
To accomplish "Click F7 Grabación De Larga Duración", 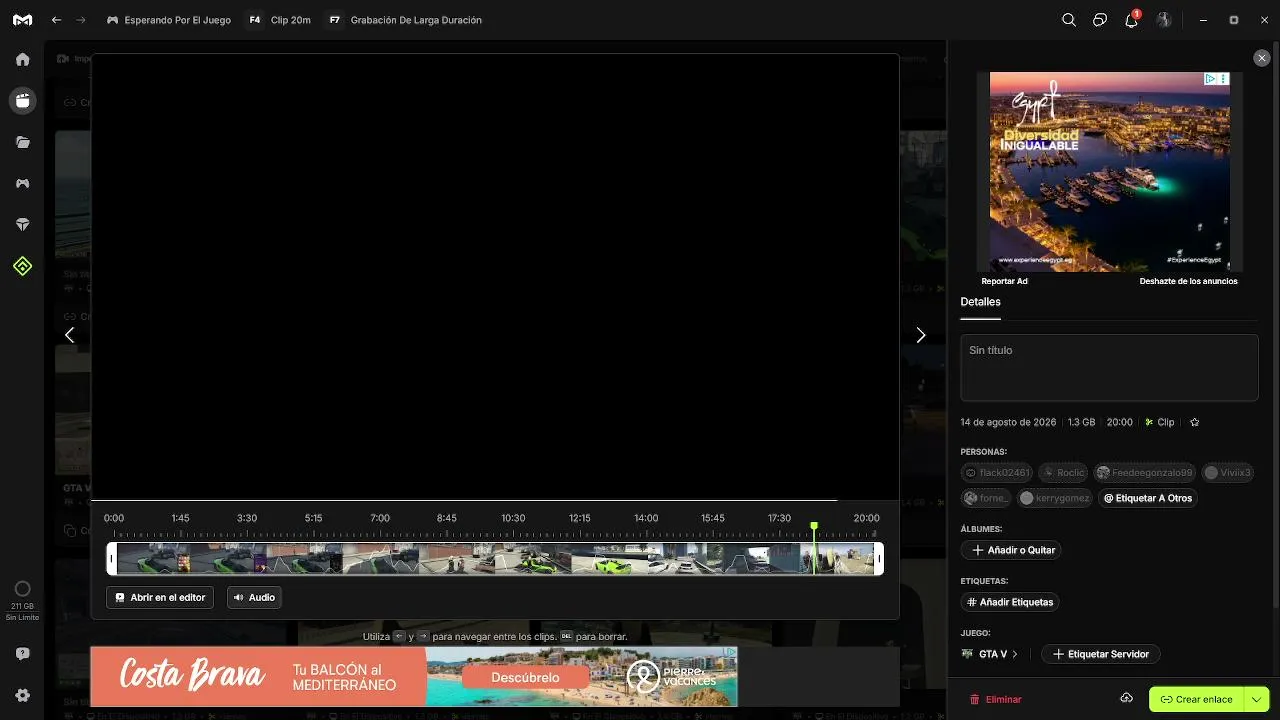I will (404, 20).
